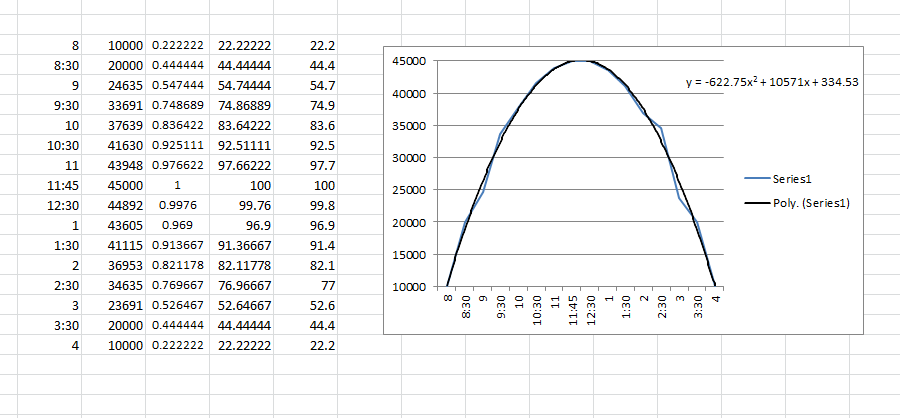Click the 25000 label on chart's vertical axis
Viewport: 900px width, 418px height.
click(412, 190)
